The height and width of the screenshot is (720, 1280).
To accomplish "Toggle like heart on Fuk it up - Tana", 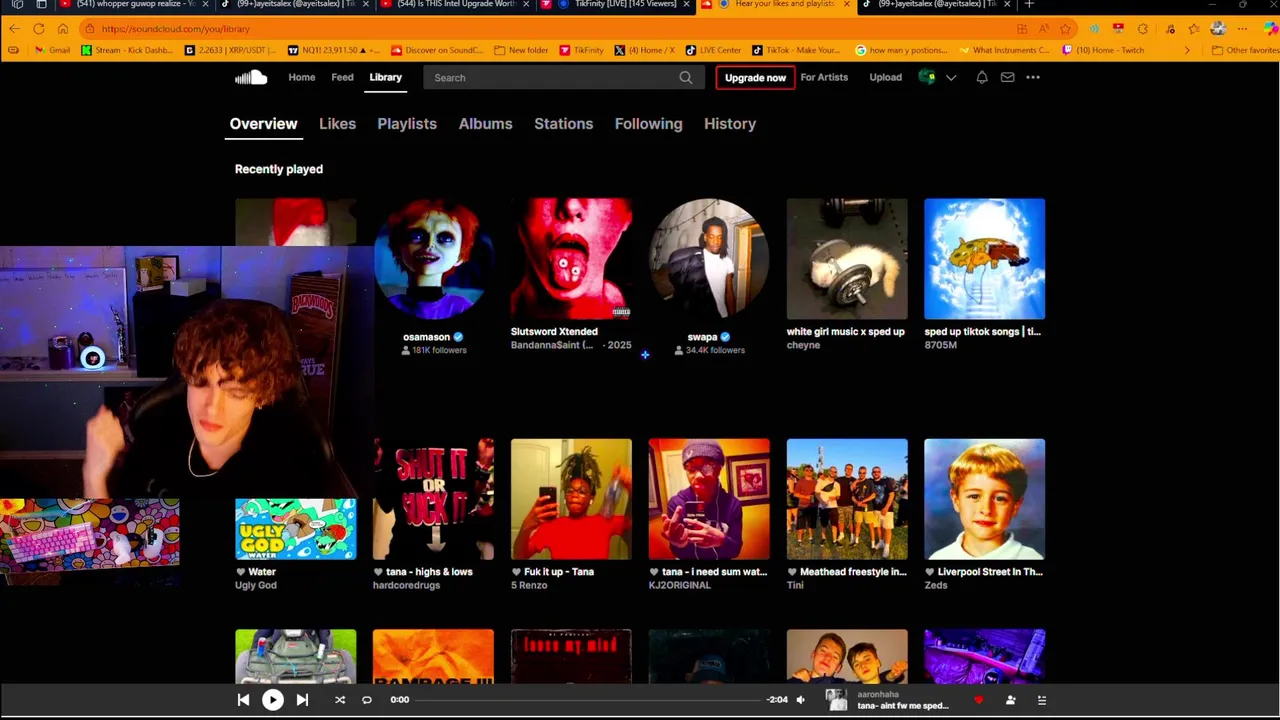I will coord(516,572).
